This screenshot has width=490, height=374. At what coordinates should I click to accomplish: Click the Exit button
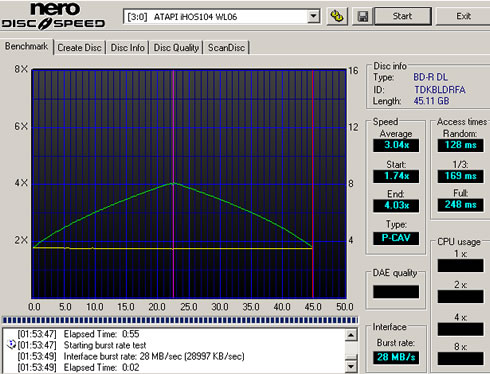coord(463,16)
